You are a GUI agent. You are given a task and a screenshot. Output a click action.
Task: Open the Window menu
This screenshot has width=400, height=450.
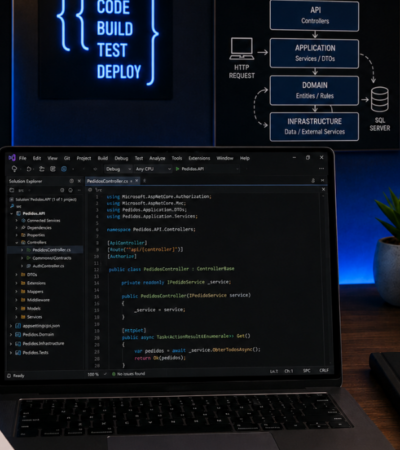click(x=225, y=158)
